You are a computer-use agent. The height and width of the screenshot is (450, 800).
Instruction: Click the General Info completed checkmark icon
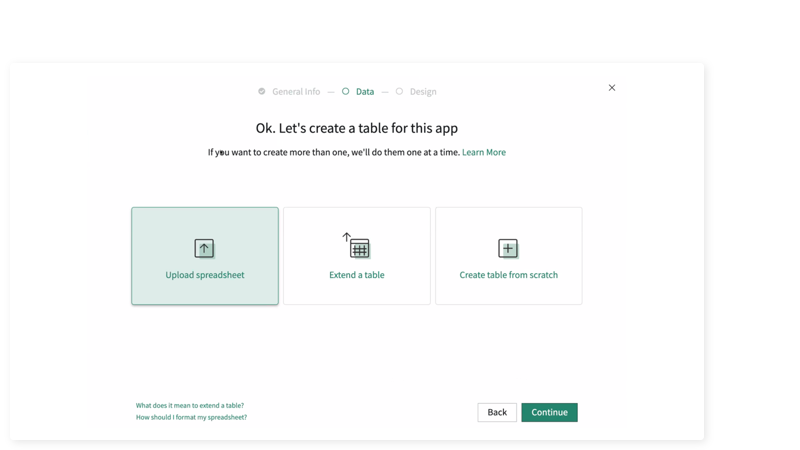(x=262, y=91)
